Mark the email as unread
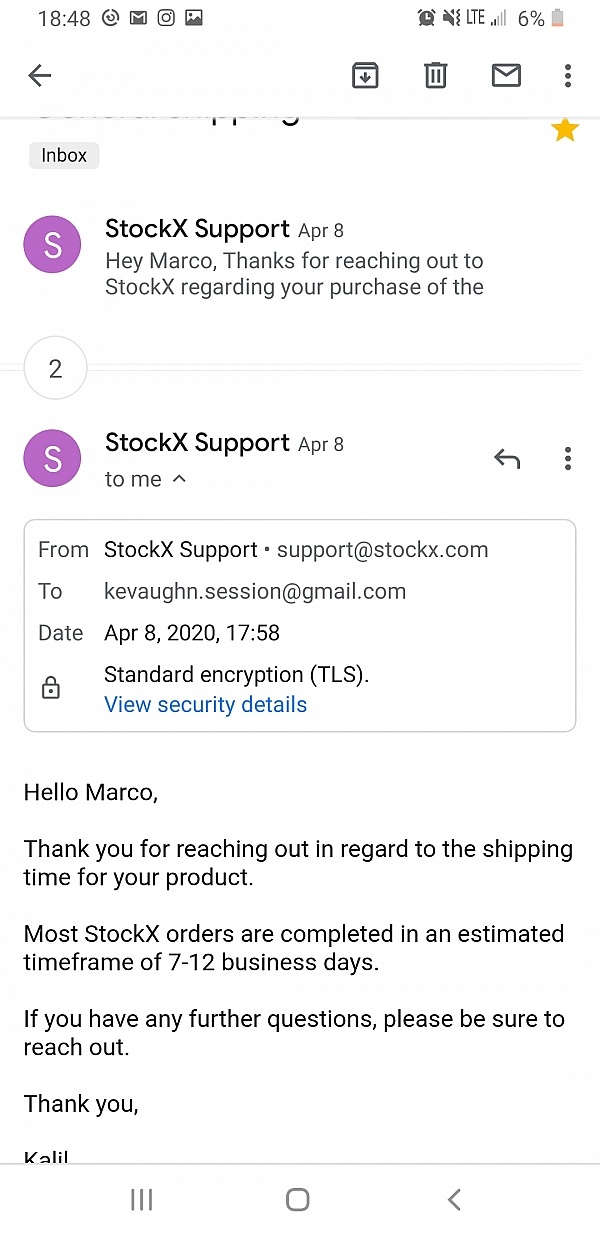The height and width of the screenshot is (1233, 600). pos(506,75)
